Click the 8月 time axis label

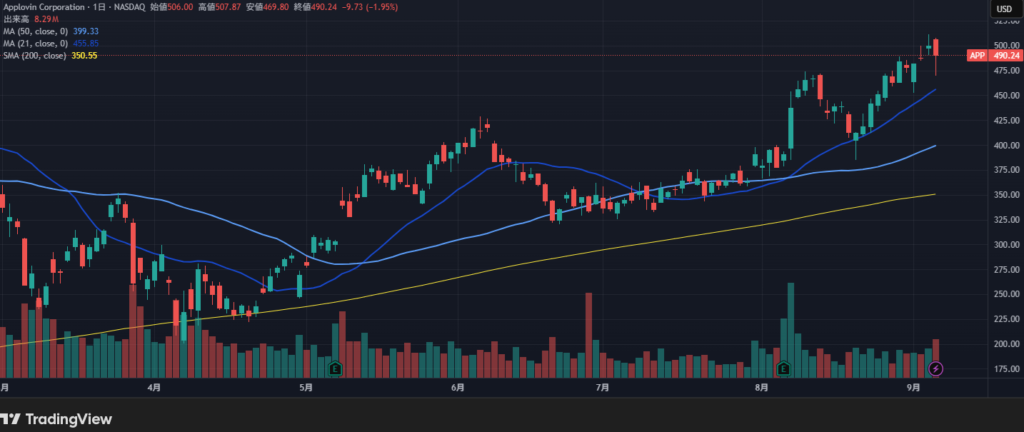761,388
